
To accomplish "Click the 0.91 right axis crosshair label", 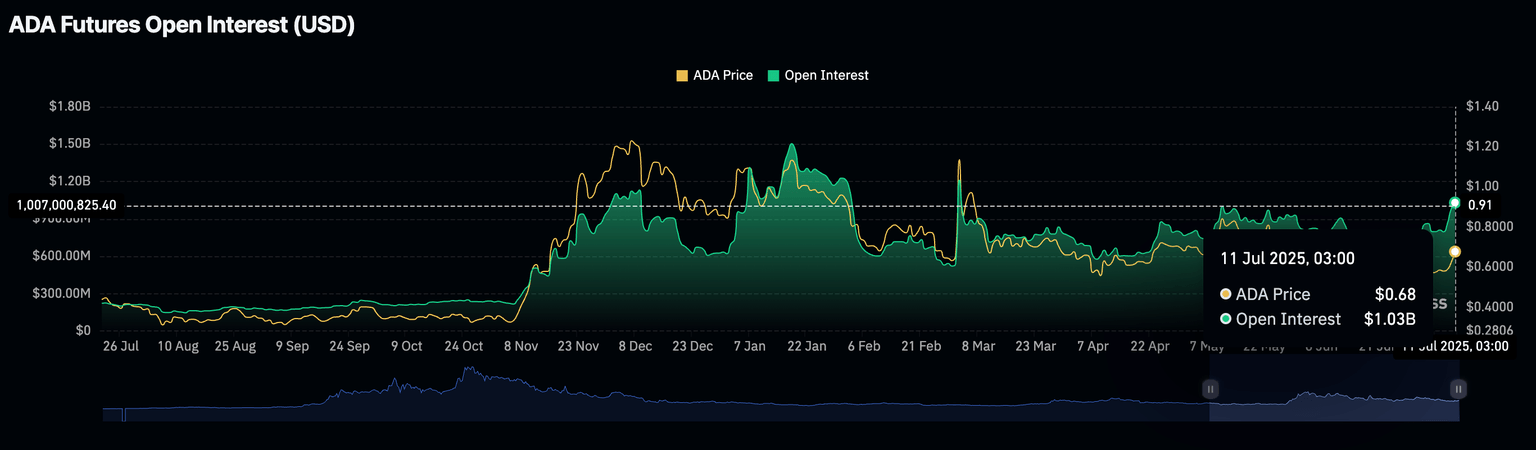I will tap(1480, 205).
